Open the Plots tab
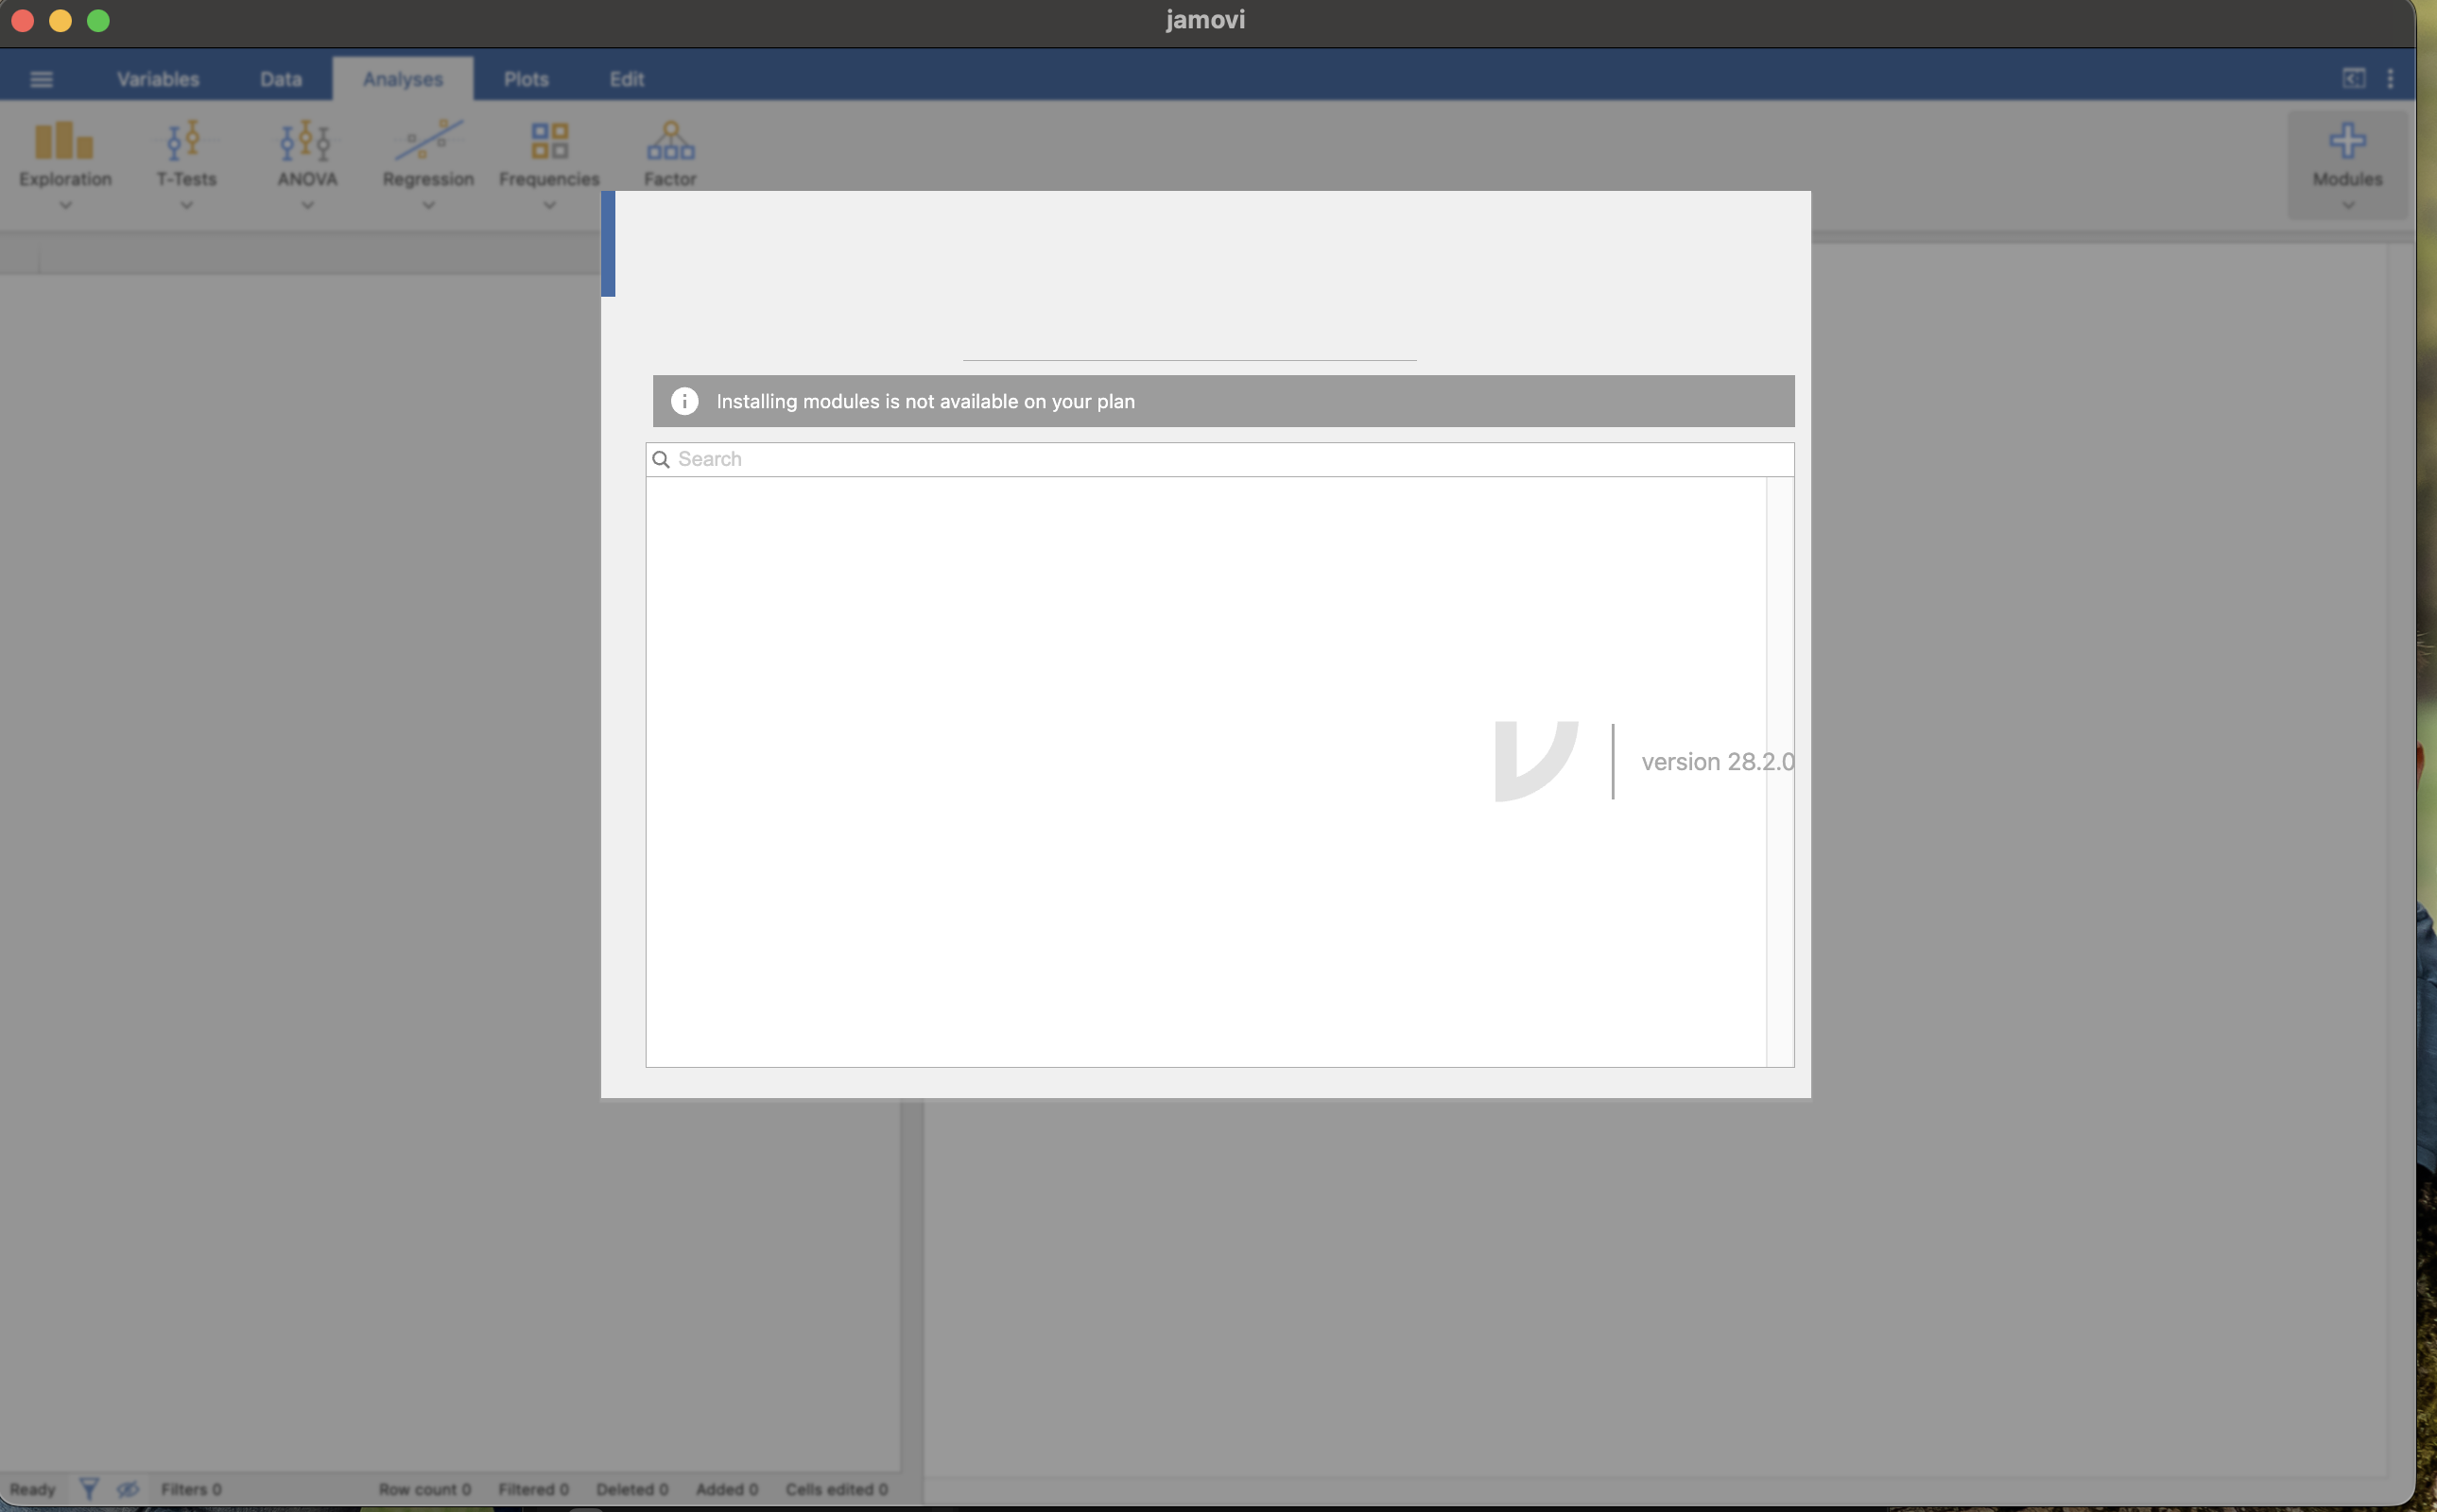 (526, 79)
